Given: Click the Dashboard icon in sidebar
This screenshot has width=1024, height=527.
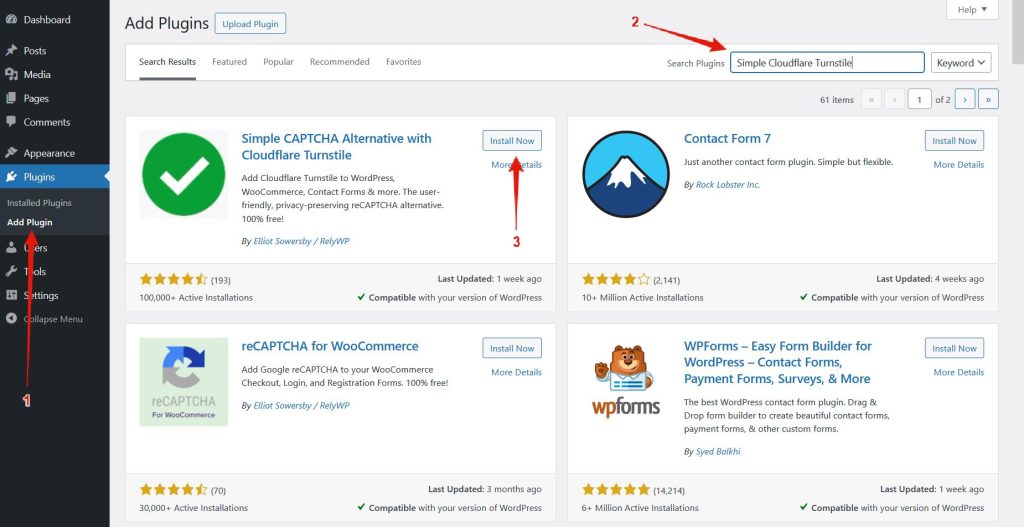Looking at the screenshot, I should [x=11, y=19].
